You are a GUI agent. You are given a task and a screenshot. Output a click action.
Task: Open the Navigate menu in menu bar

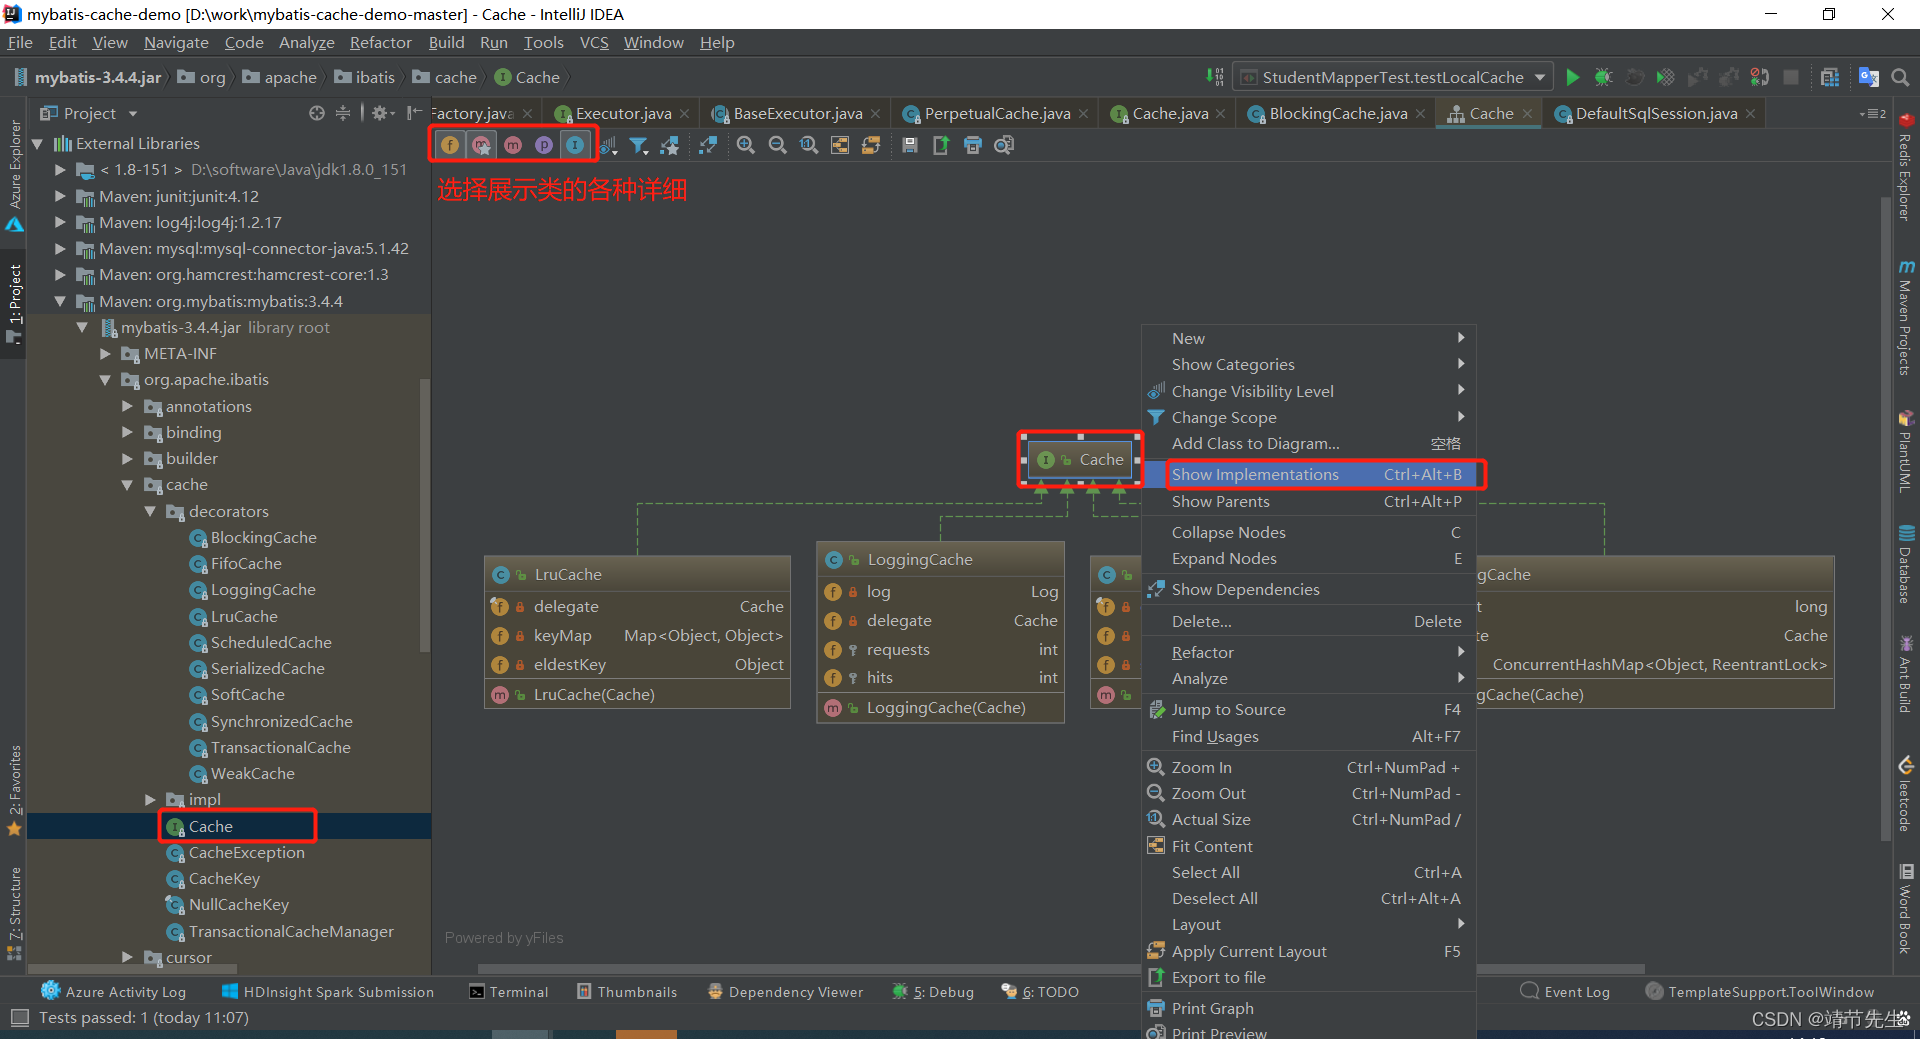176,42
